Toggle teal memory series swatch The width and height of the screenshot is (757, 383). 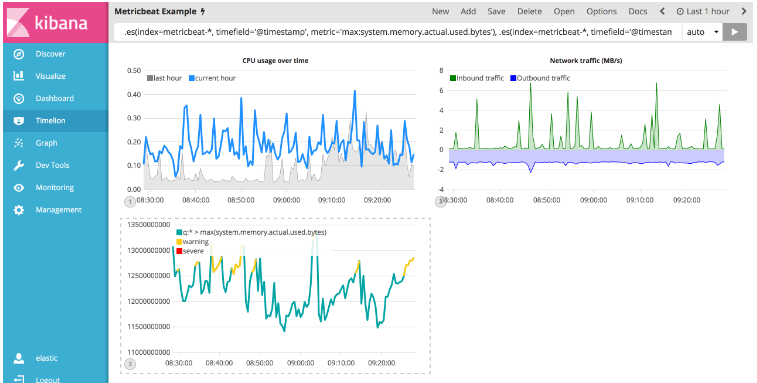point(179,233)
